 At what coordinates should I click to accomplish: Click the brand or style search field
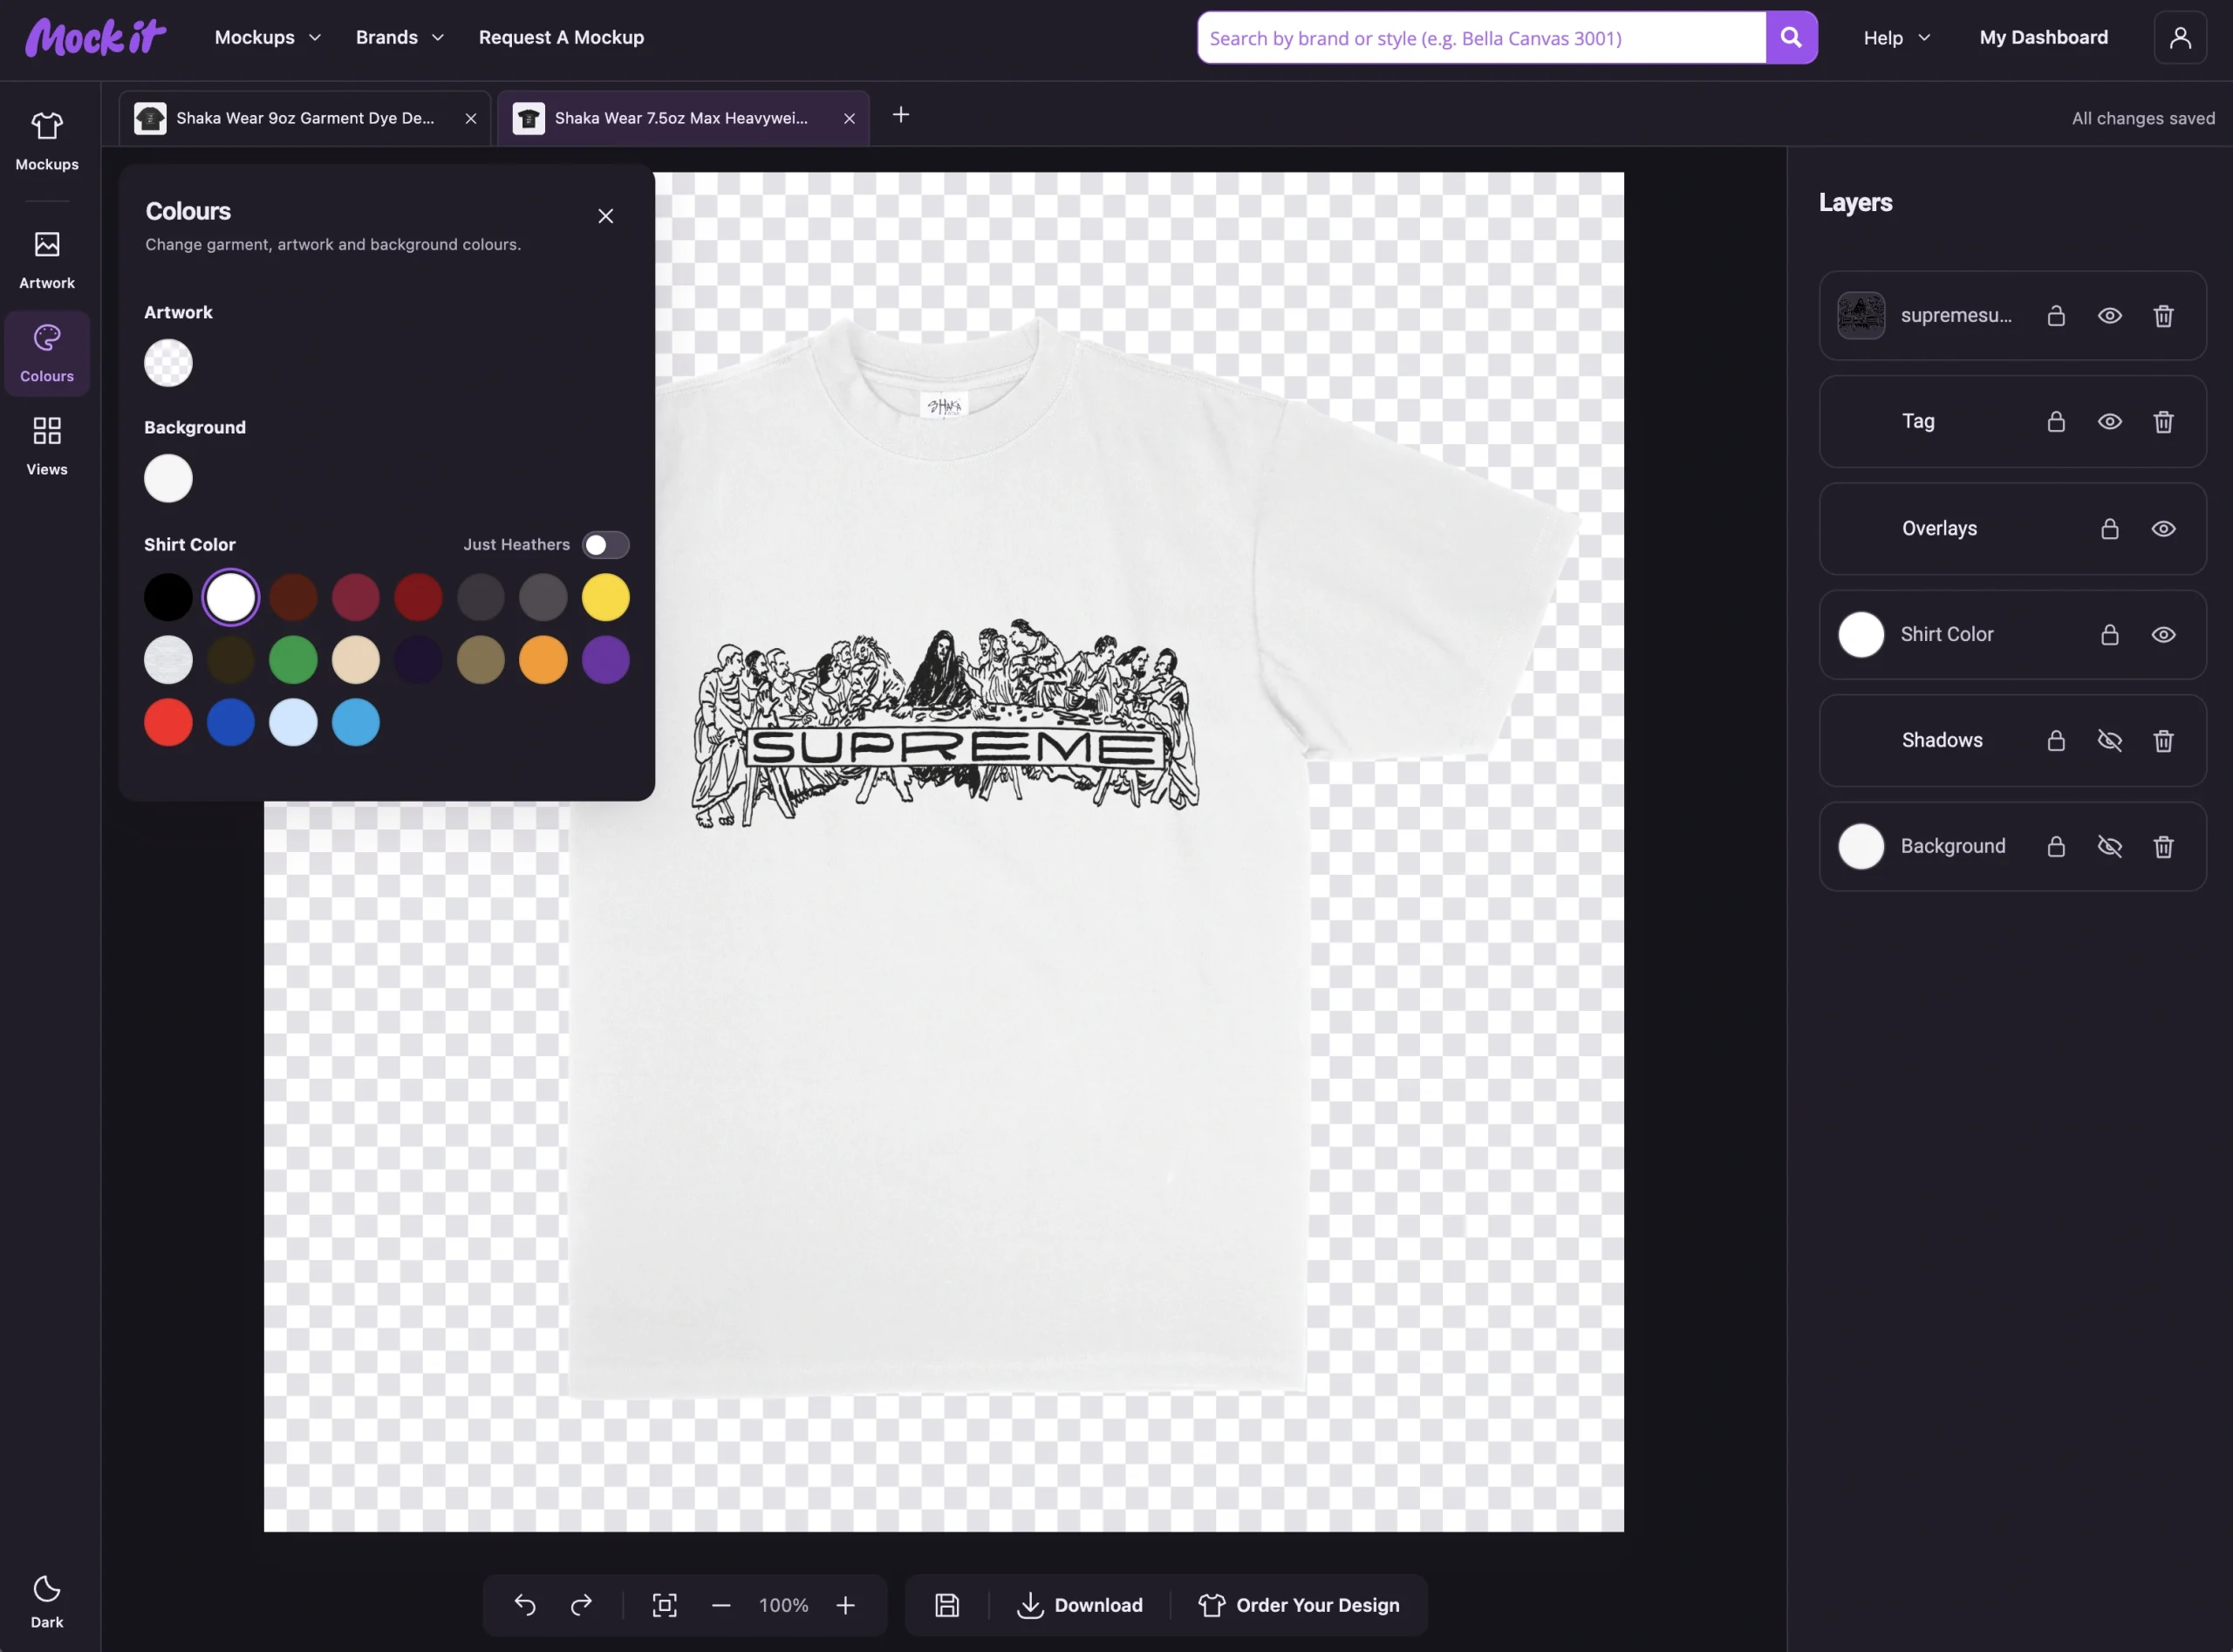point(1482,38)
